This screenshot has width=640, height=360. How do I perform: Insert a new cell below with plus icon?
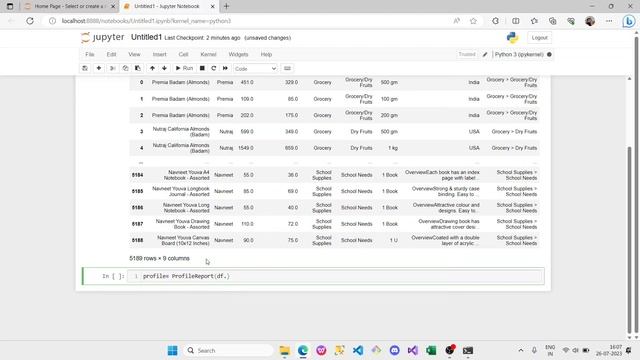click(99, 69)
